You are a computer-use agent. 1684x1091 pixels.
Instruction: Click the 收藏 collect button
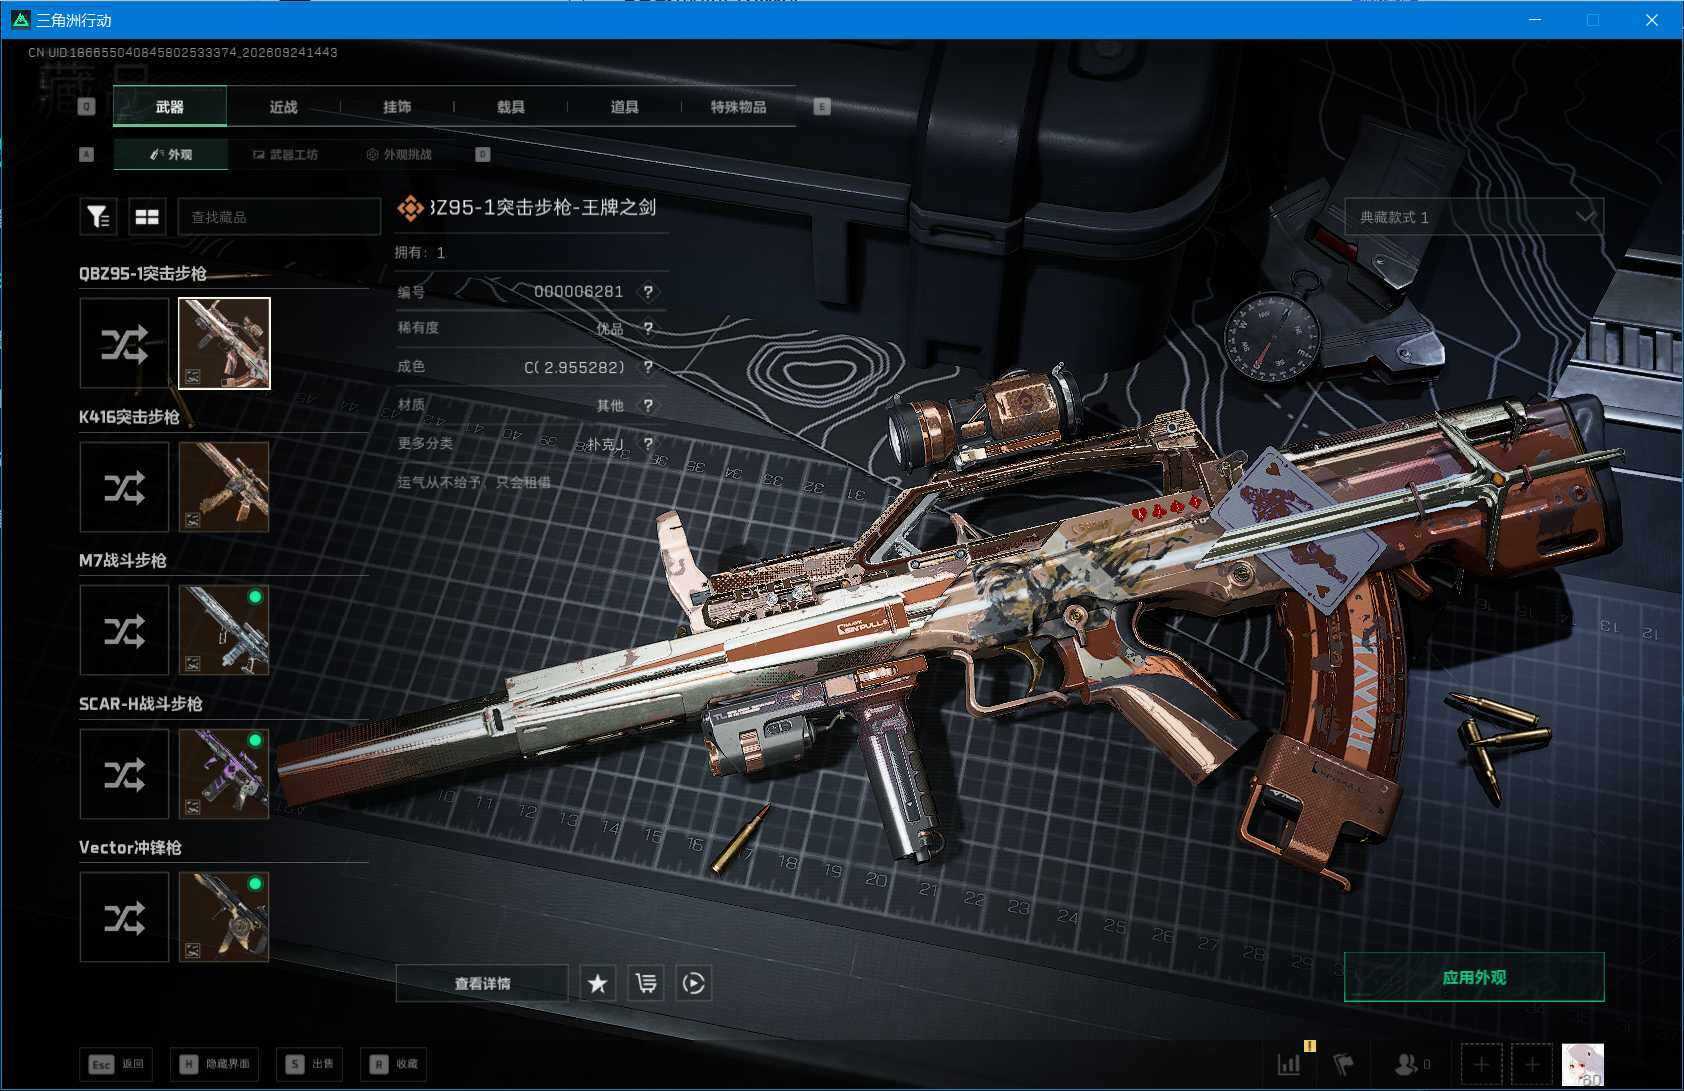(395, 1064)
